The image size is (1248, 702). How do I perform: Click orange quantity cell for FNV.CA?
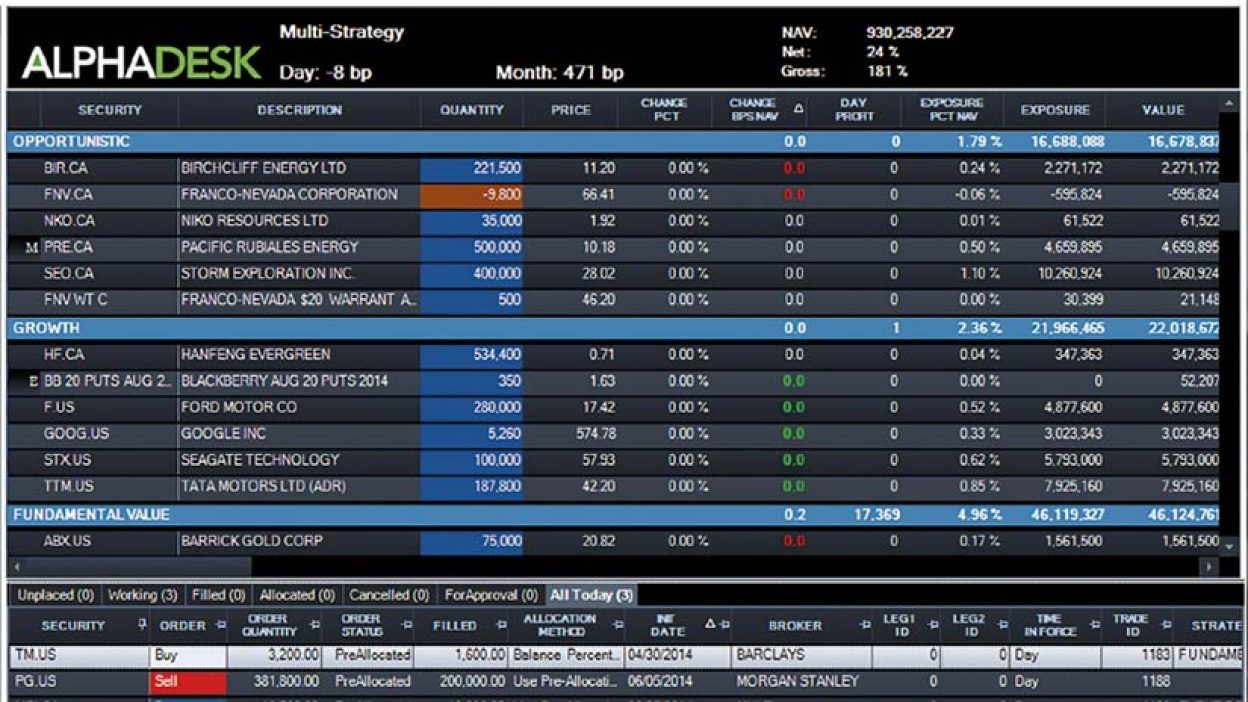point(471,195)
